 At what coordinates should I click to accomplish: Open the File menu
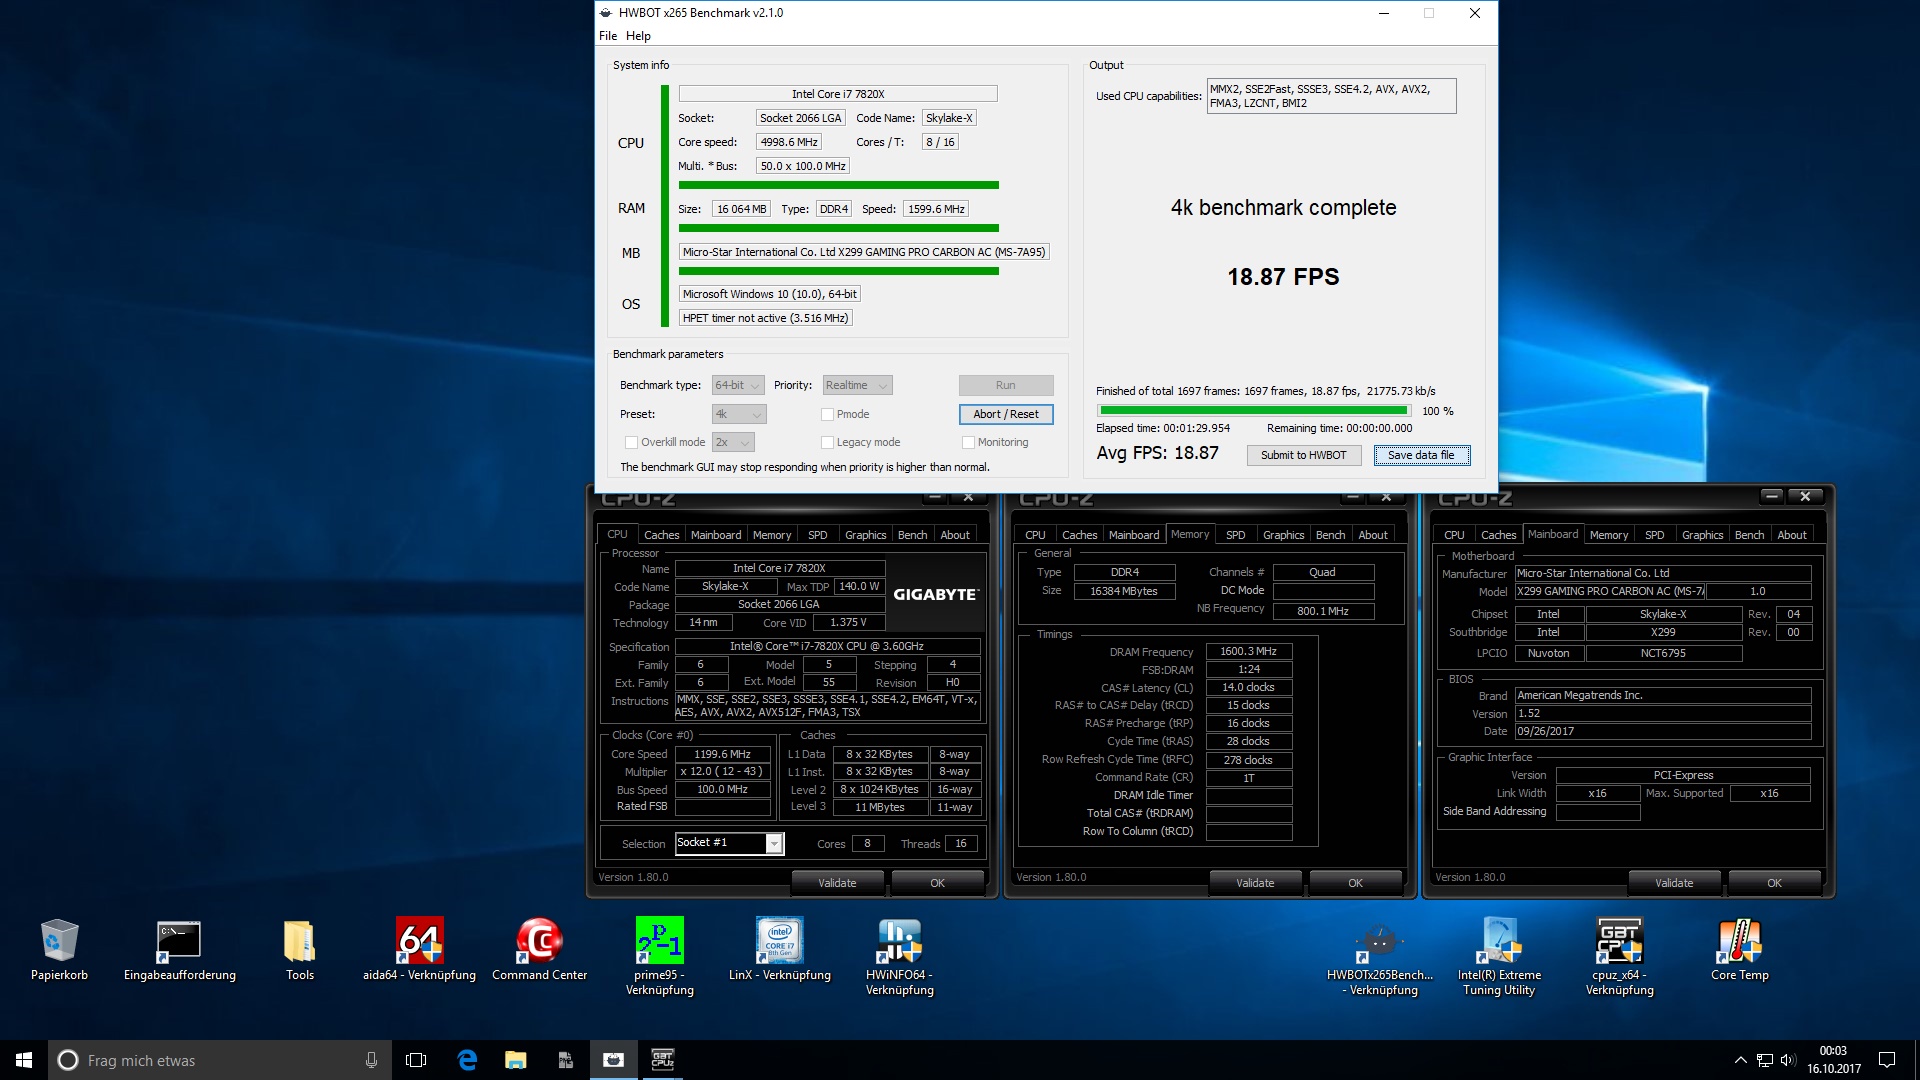(608, 36)
